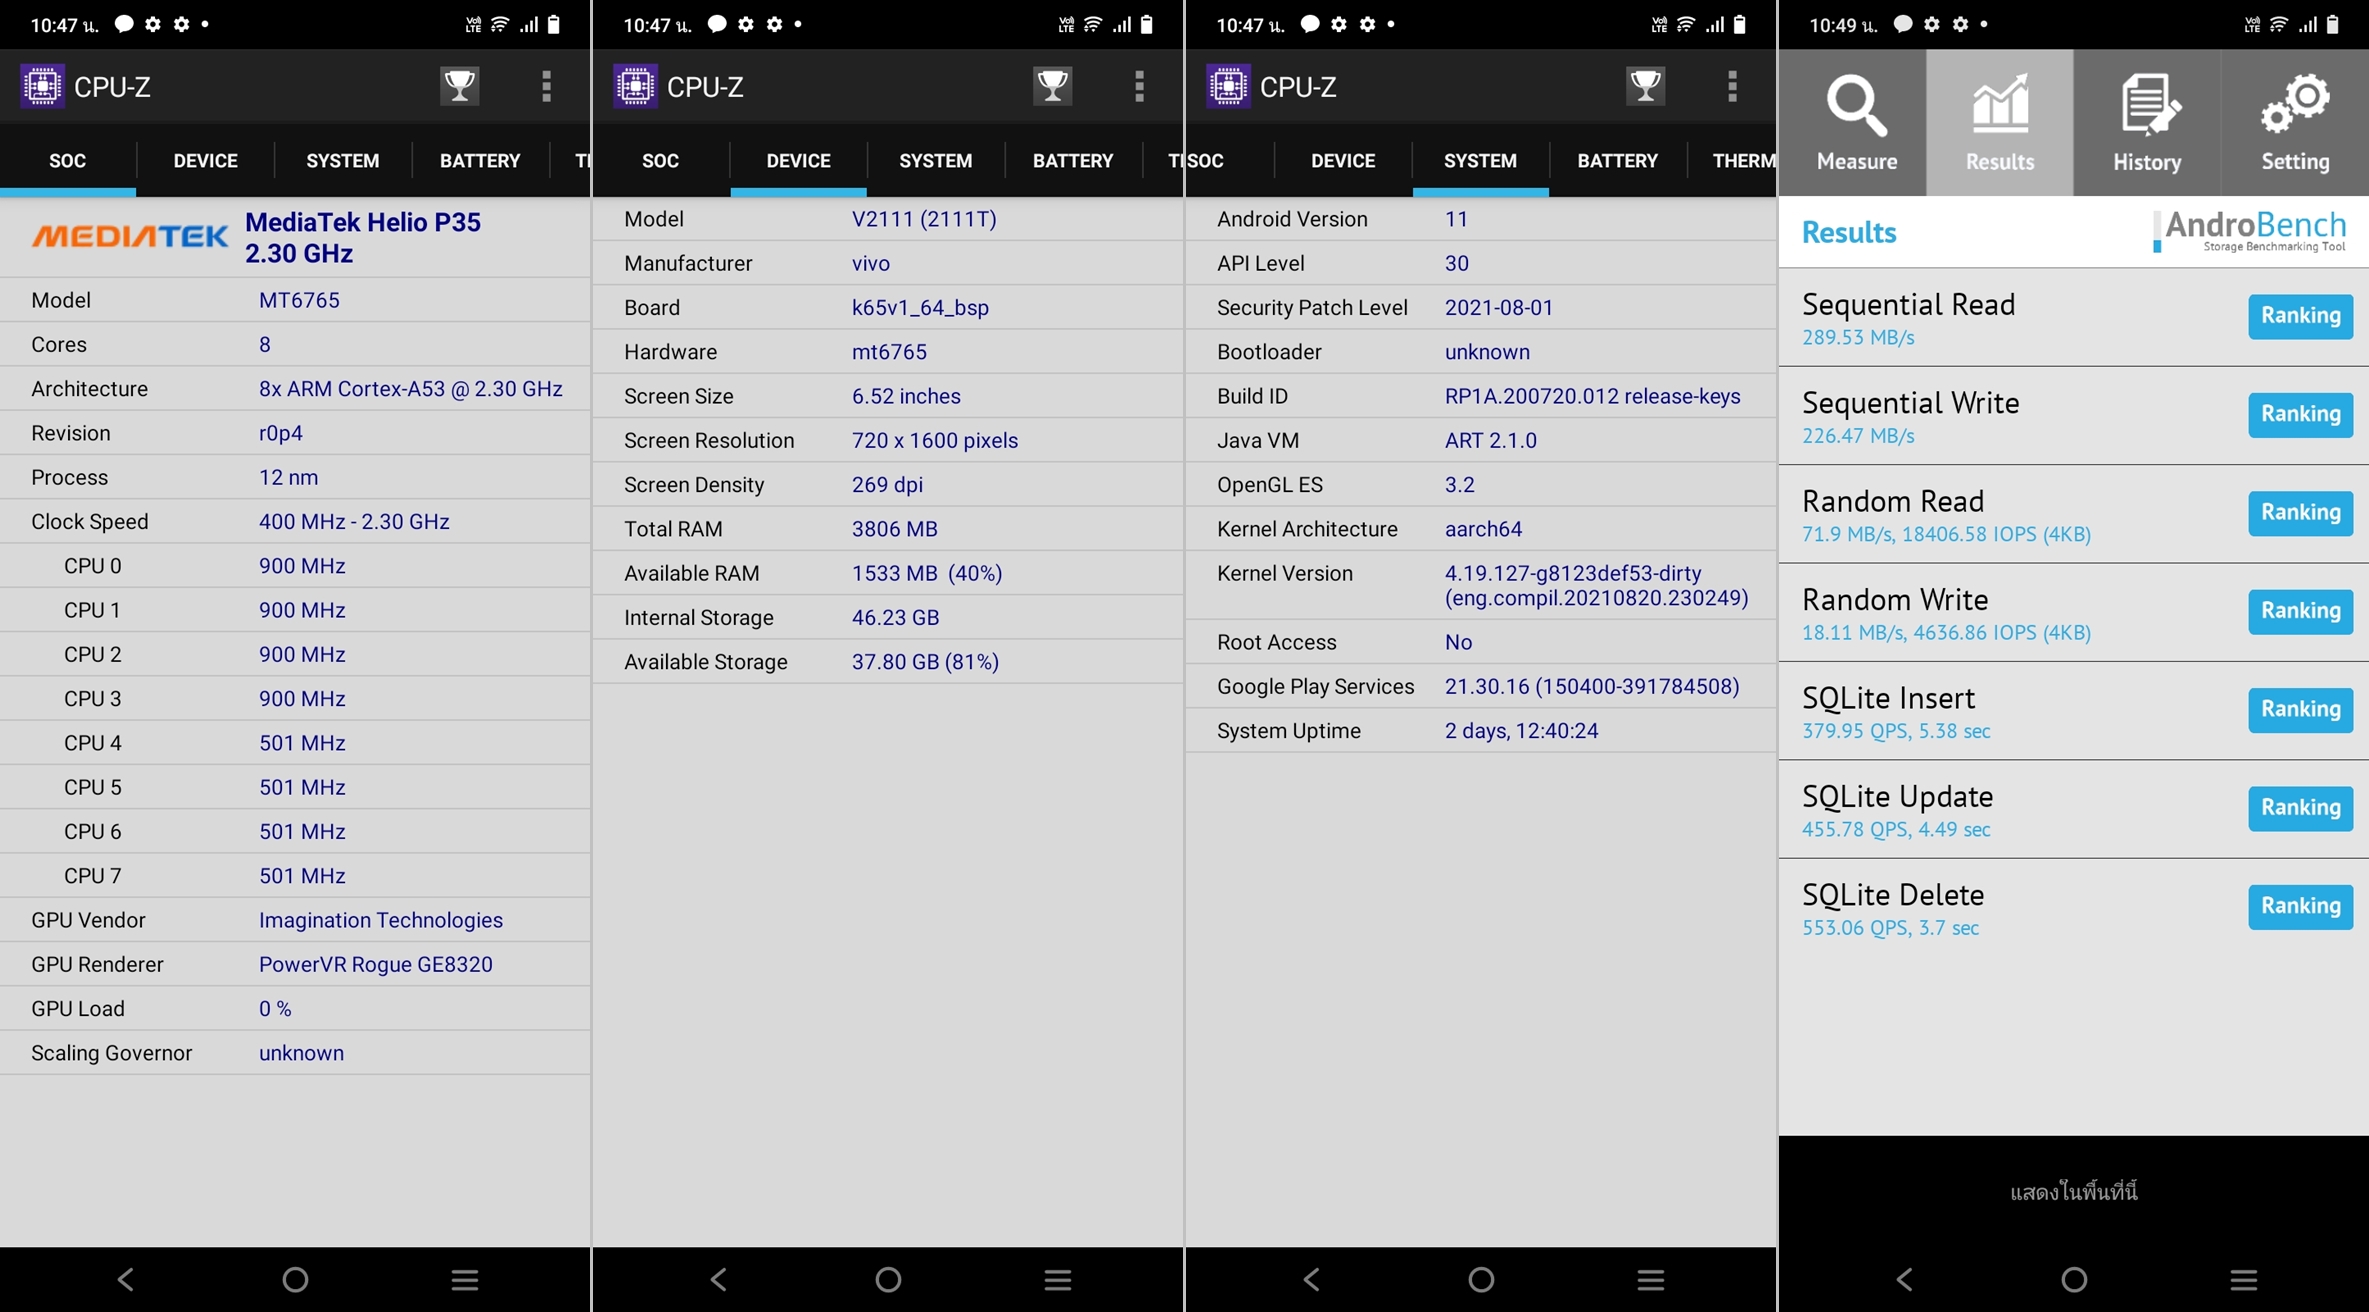Open Ranking for SQLite Delete

click(2300, 906)
